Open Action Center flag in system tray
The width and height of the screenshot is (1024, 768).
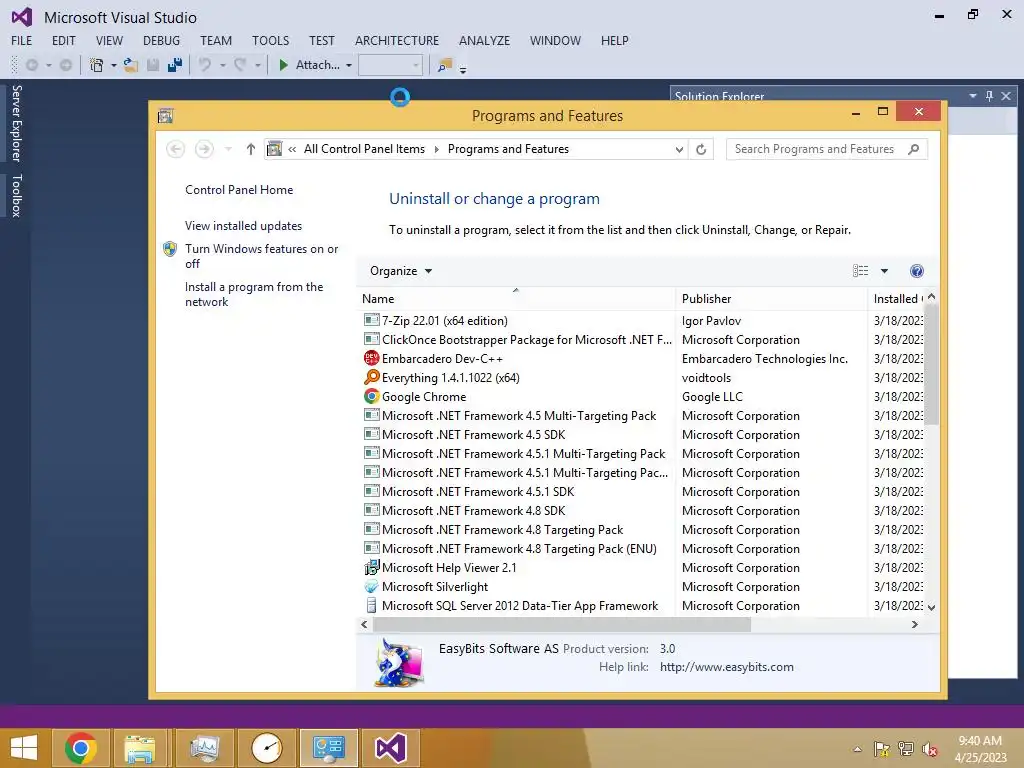(x=882, y=749)
